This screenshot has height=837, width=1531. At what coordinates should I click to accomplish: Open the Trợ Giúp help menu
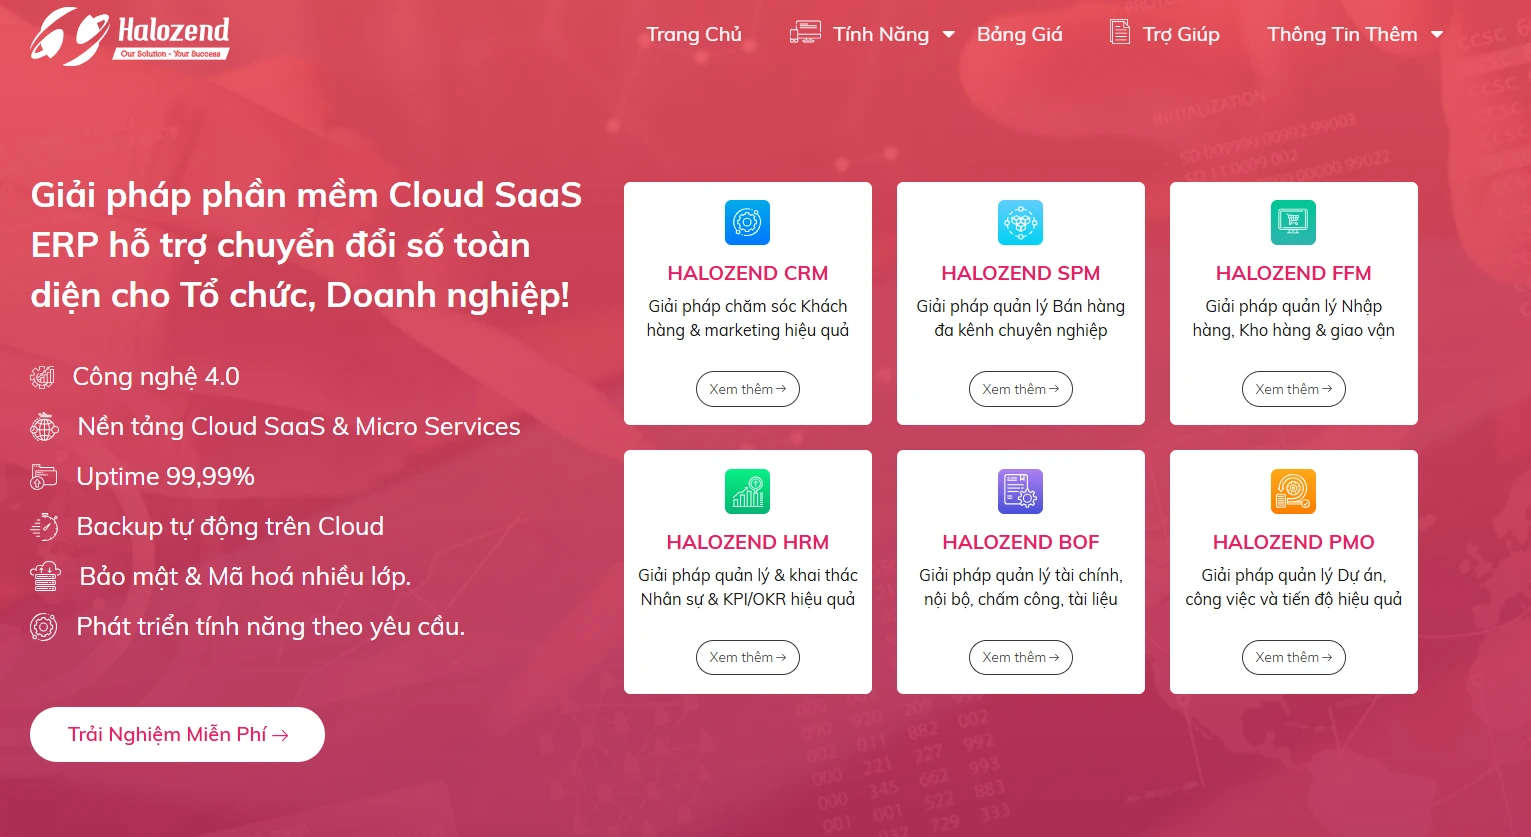coord(1180,35)
